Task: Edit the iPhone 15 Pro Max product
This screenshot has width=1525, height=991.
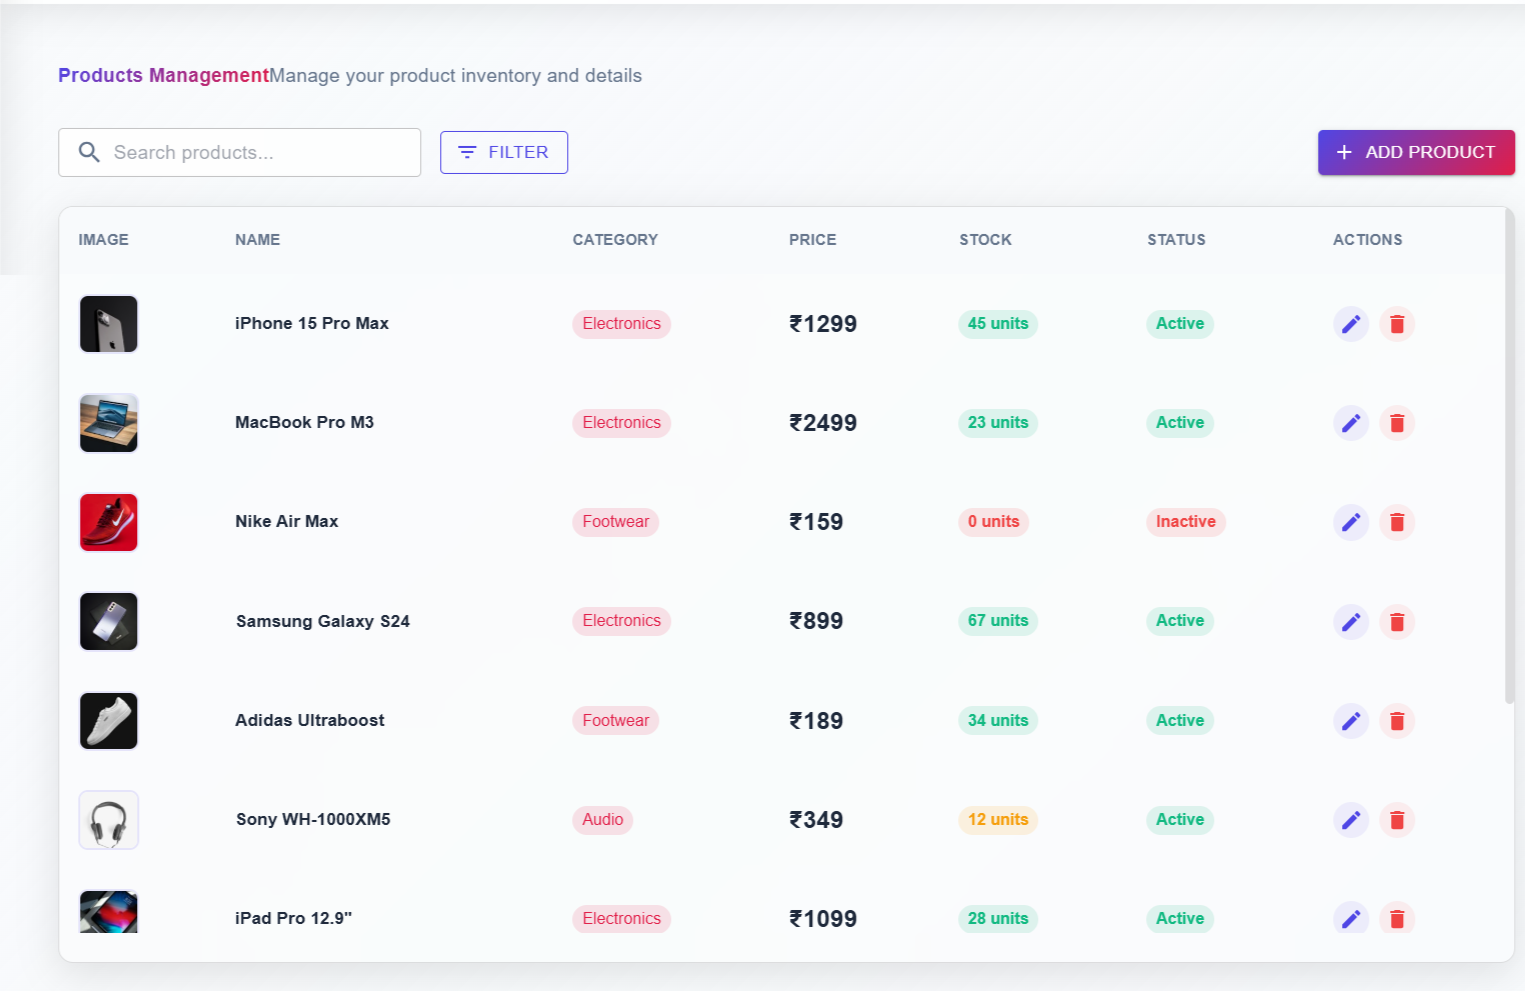Action: point(1350,324)
